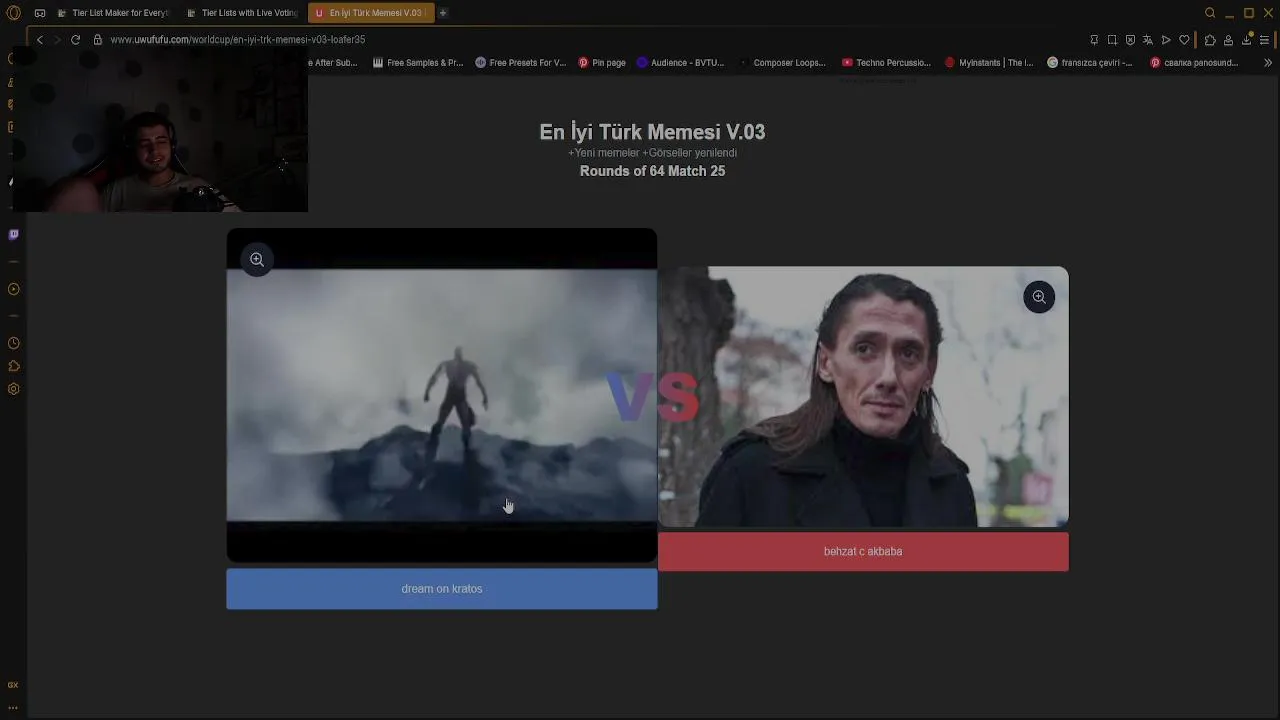Open the After Sub... bookmark
Screen dimensions: 1280x720
pyautogui.click(x=333, y=63)
